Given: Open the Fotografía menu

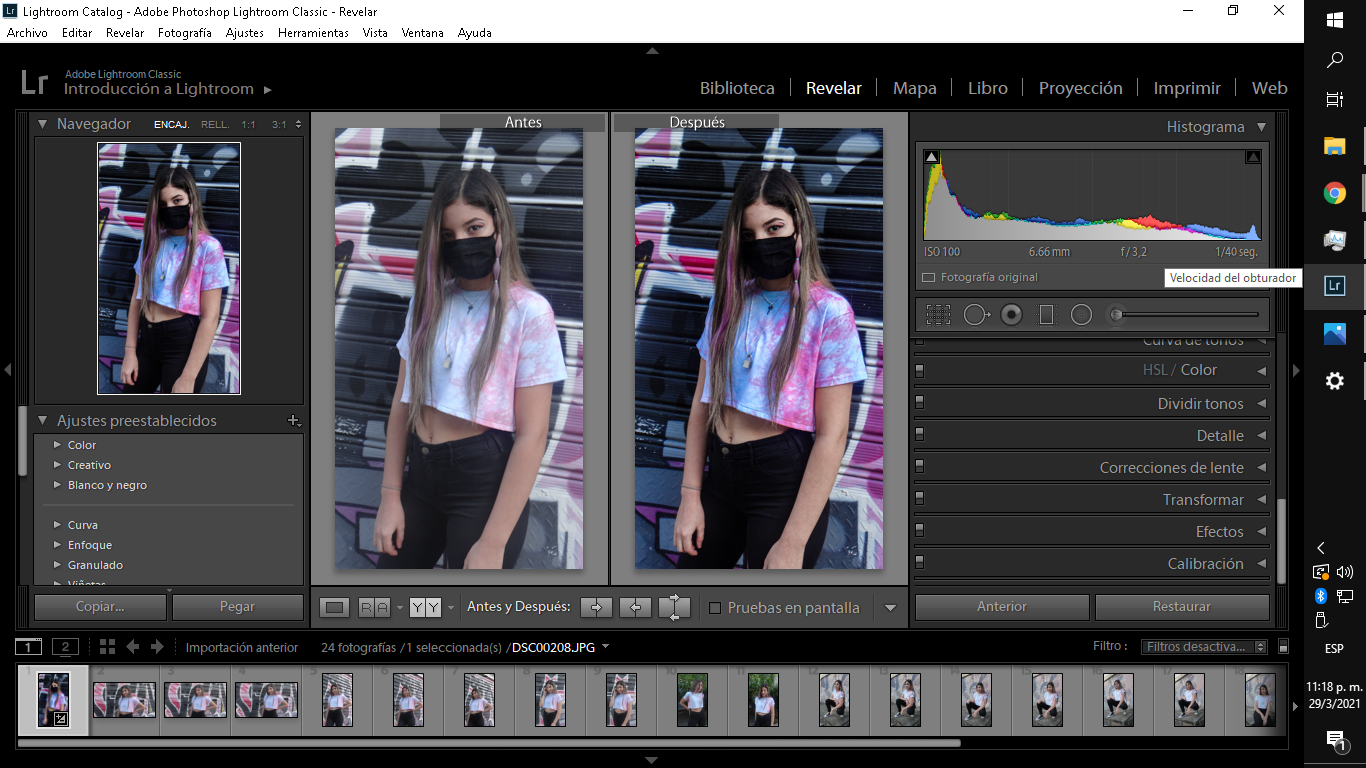Looking at the screenshot, I should tap(185, 32).
